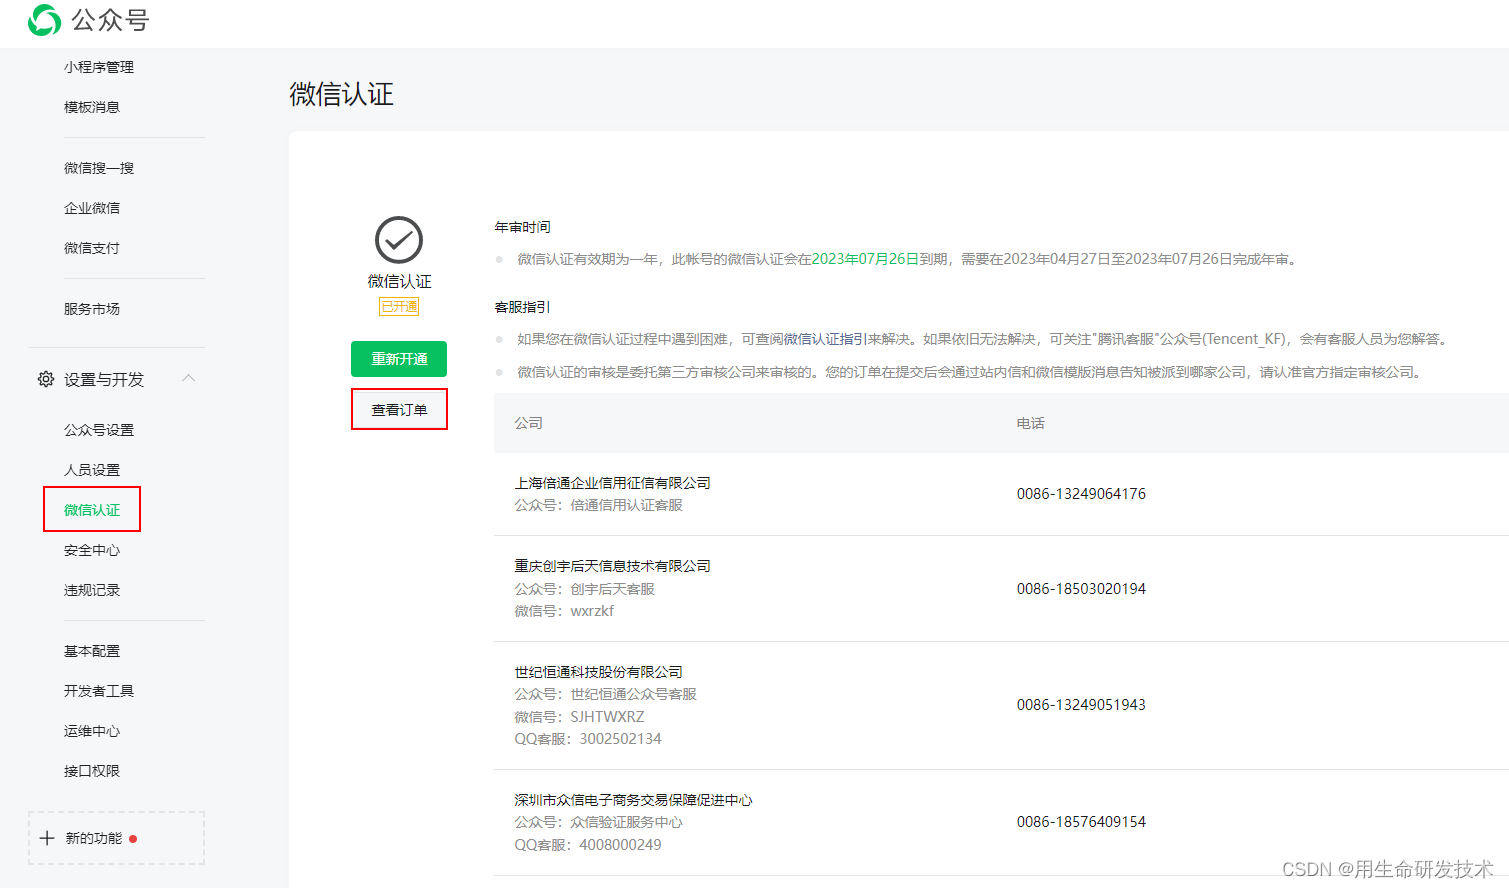Click the 已开通 status badge
Viewport: 1509px width, 888px height.
[399, 307]
